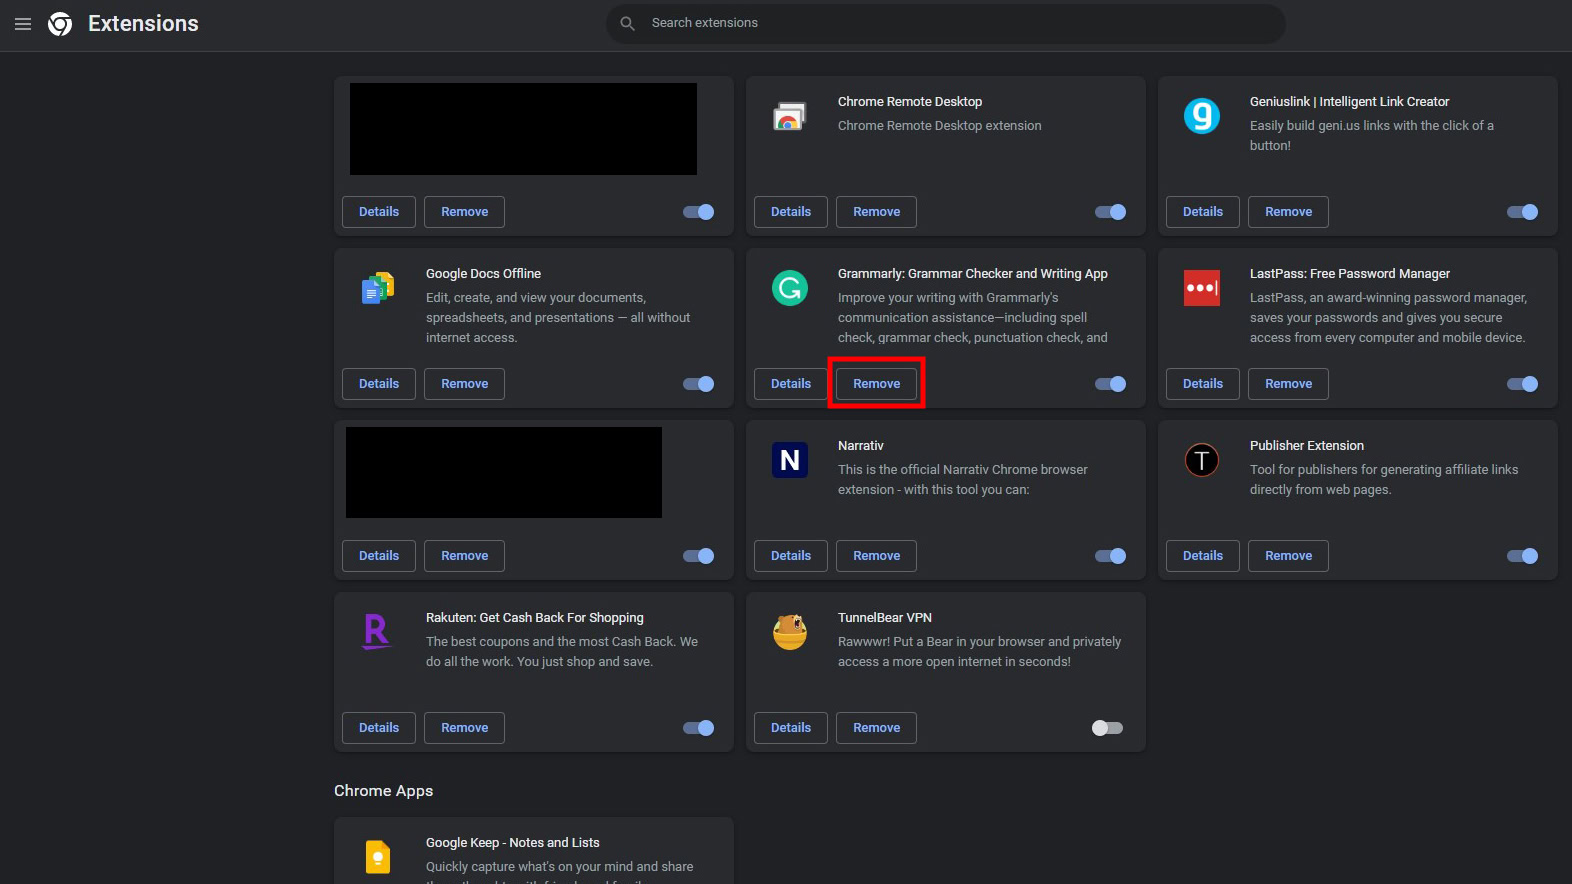Viewport: 1572px width, 884px height.
Task: Click "Geniuslink | Intelligent Link Creator" title
Action: point(1349,102)
